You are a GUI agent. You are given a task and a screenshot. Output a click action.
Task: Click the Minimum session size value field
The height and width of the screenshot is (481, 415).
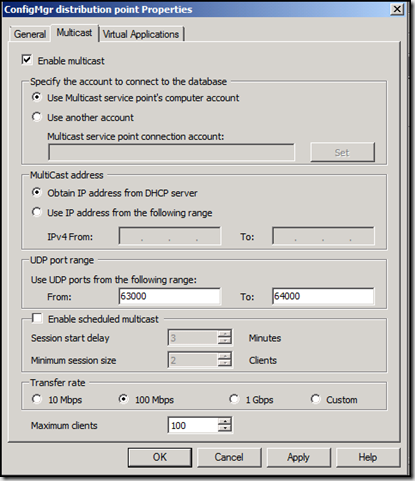pos(192,360)
